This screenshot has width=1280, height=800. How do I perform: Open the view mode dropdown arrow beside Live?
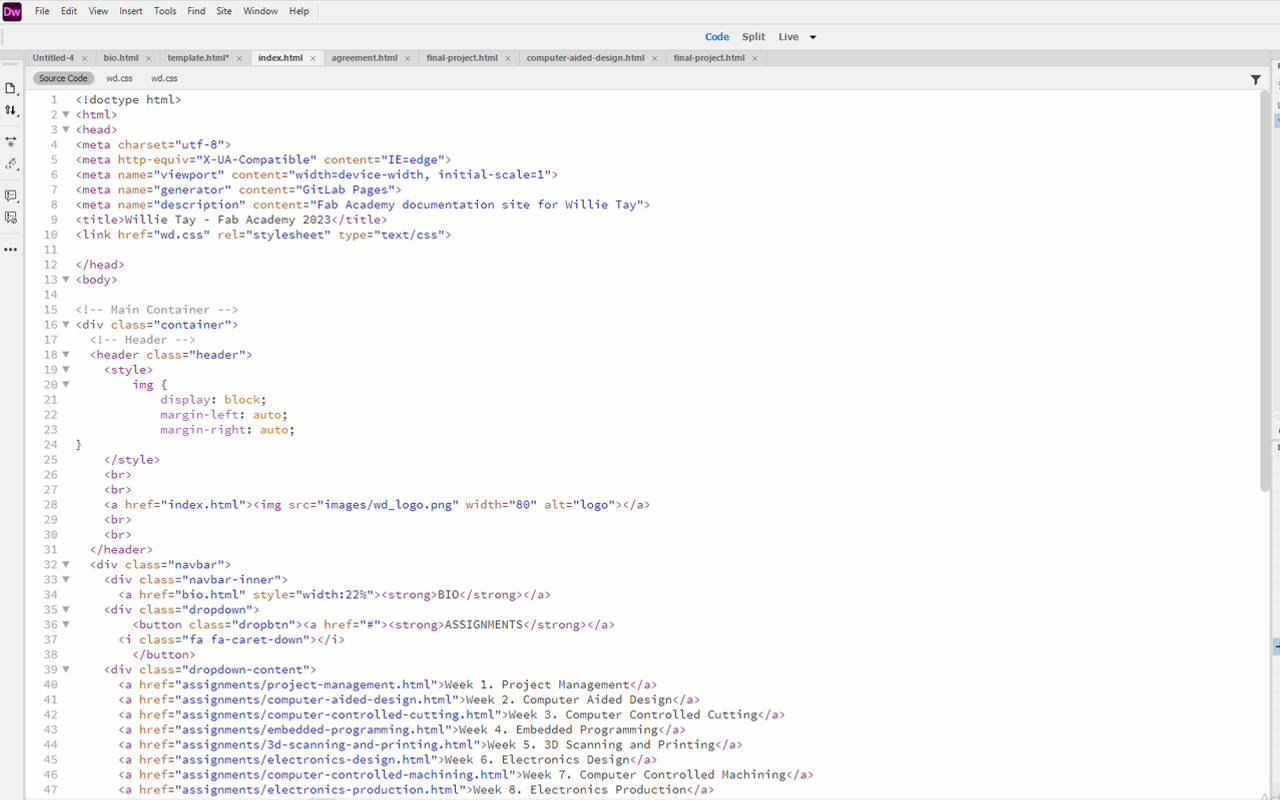pos(813,37)
